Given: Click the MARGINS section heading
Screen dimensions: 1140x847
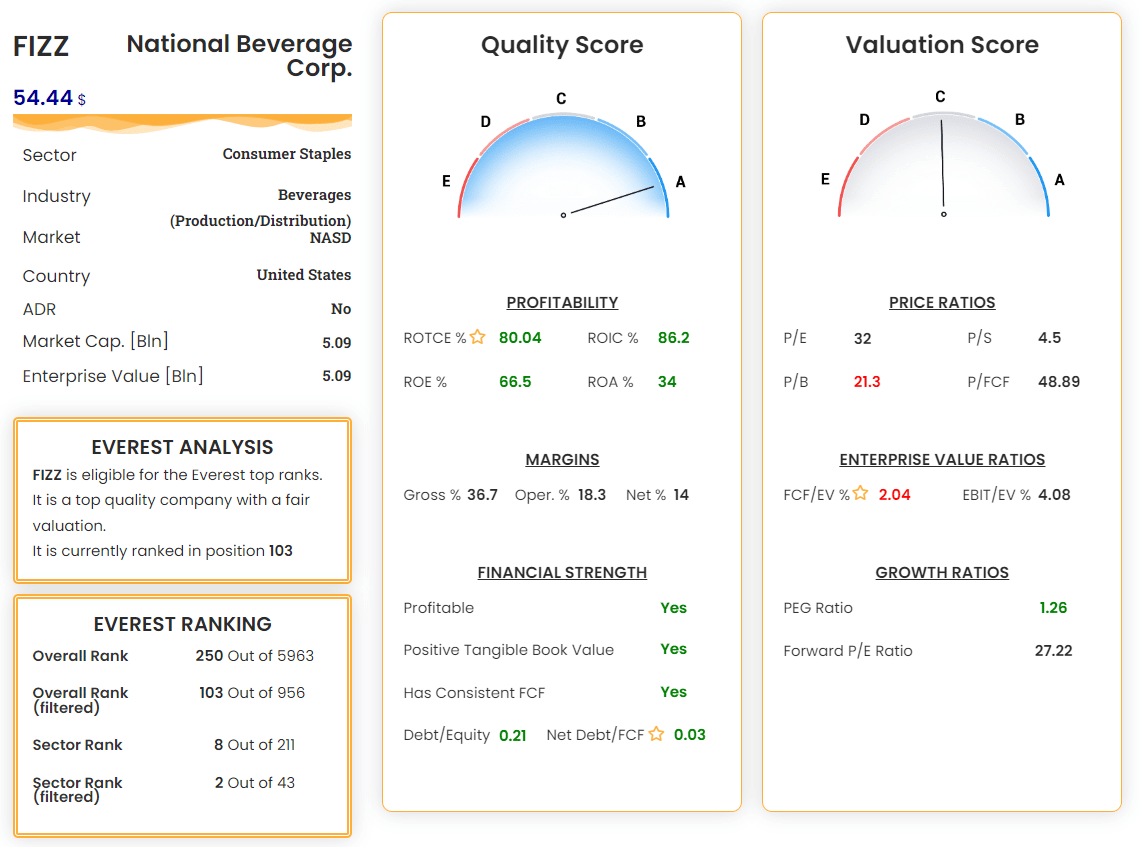Looking at the screenshot, I should (x=562, y=459).
